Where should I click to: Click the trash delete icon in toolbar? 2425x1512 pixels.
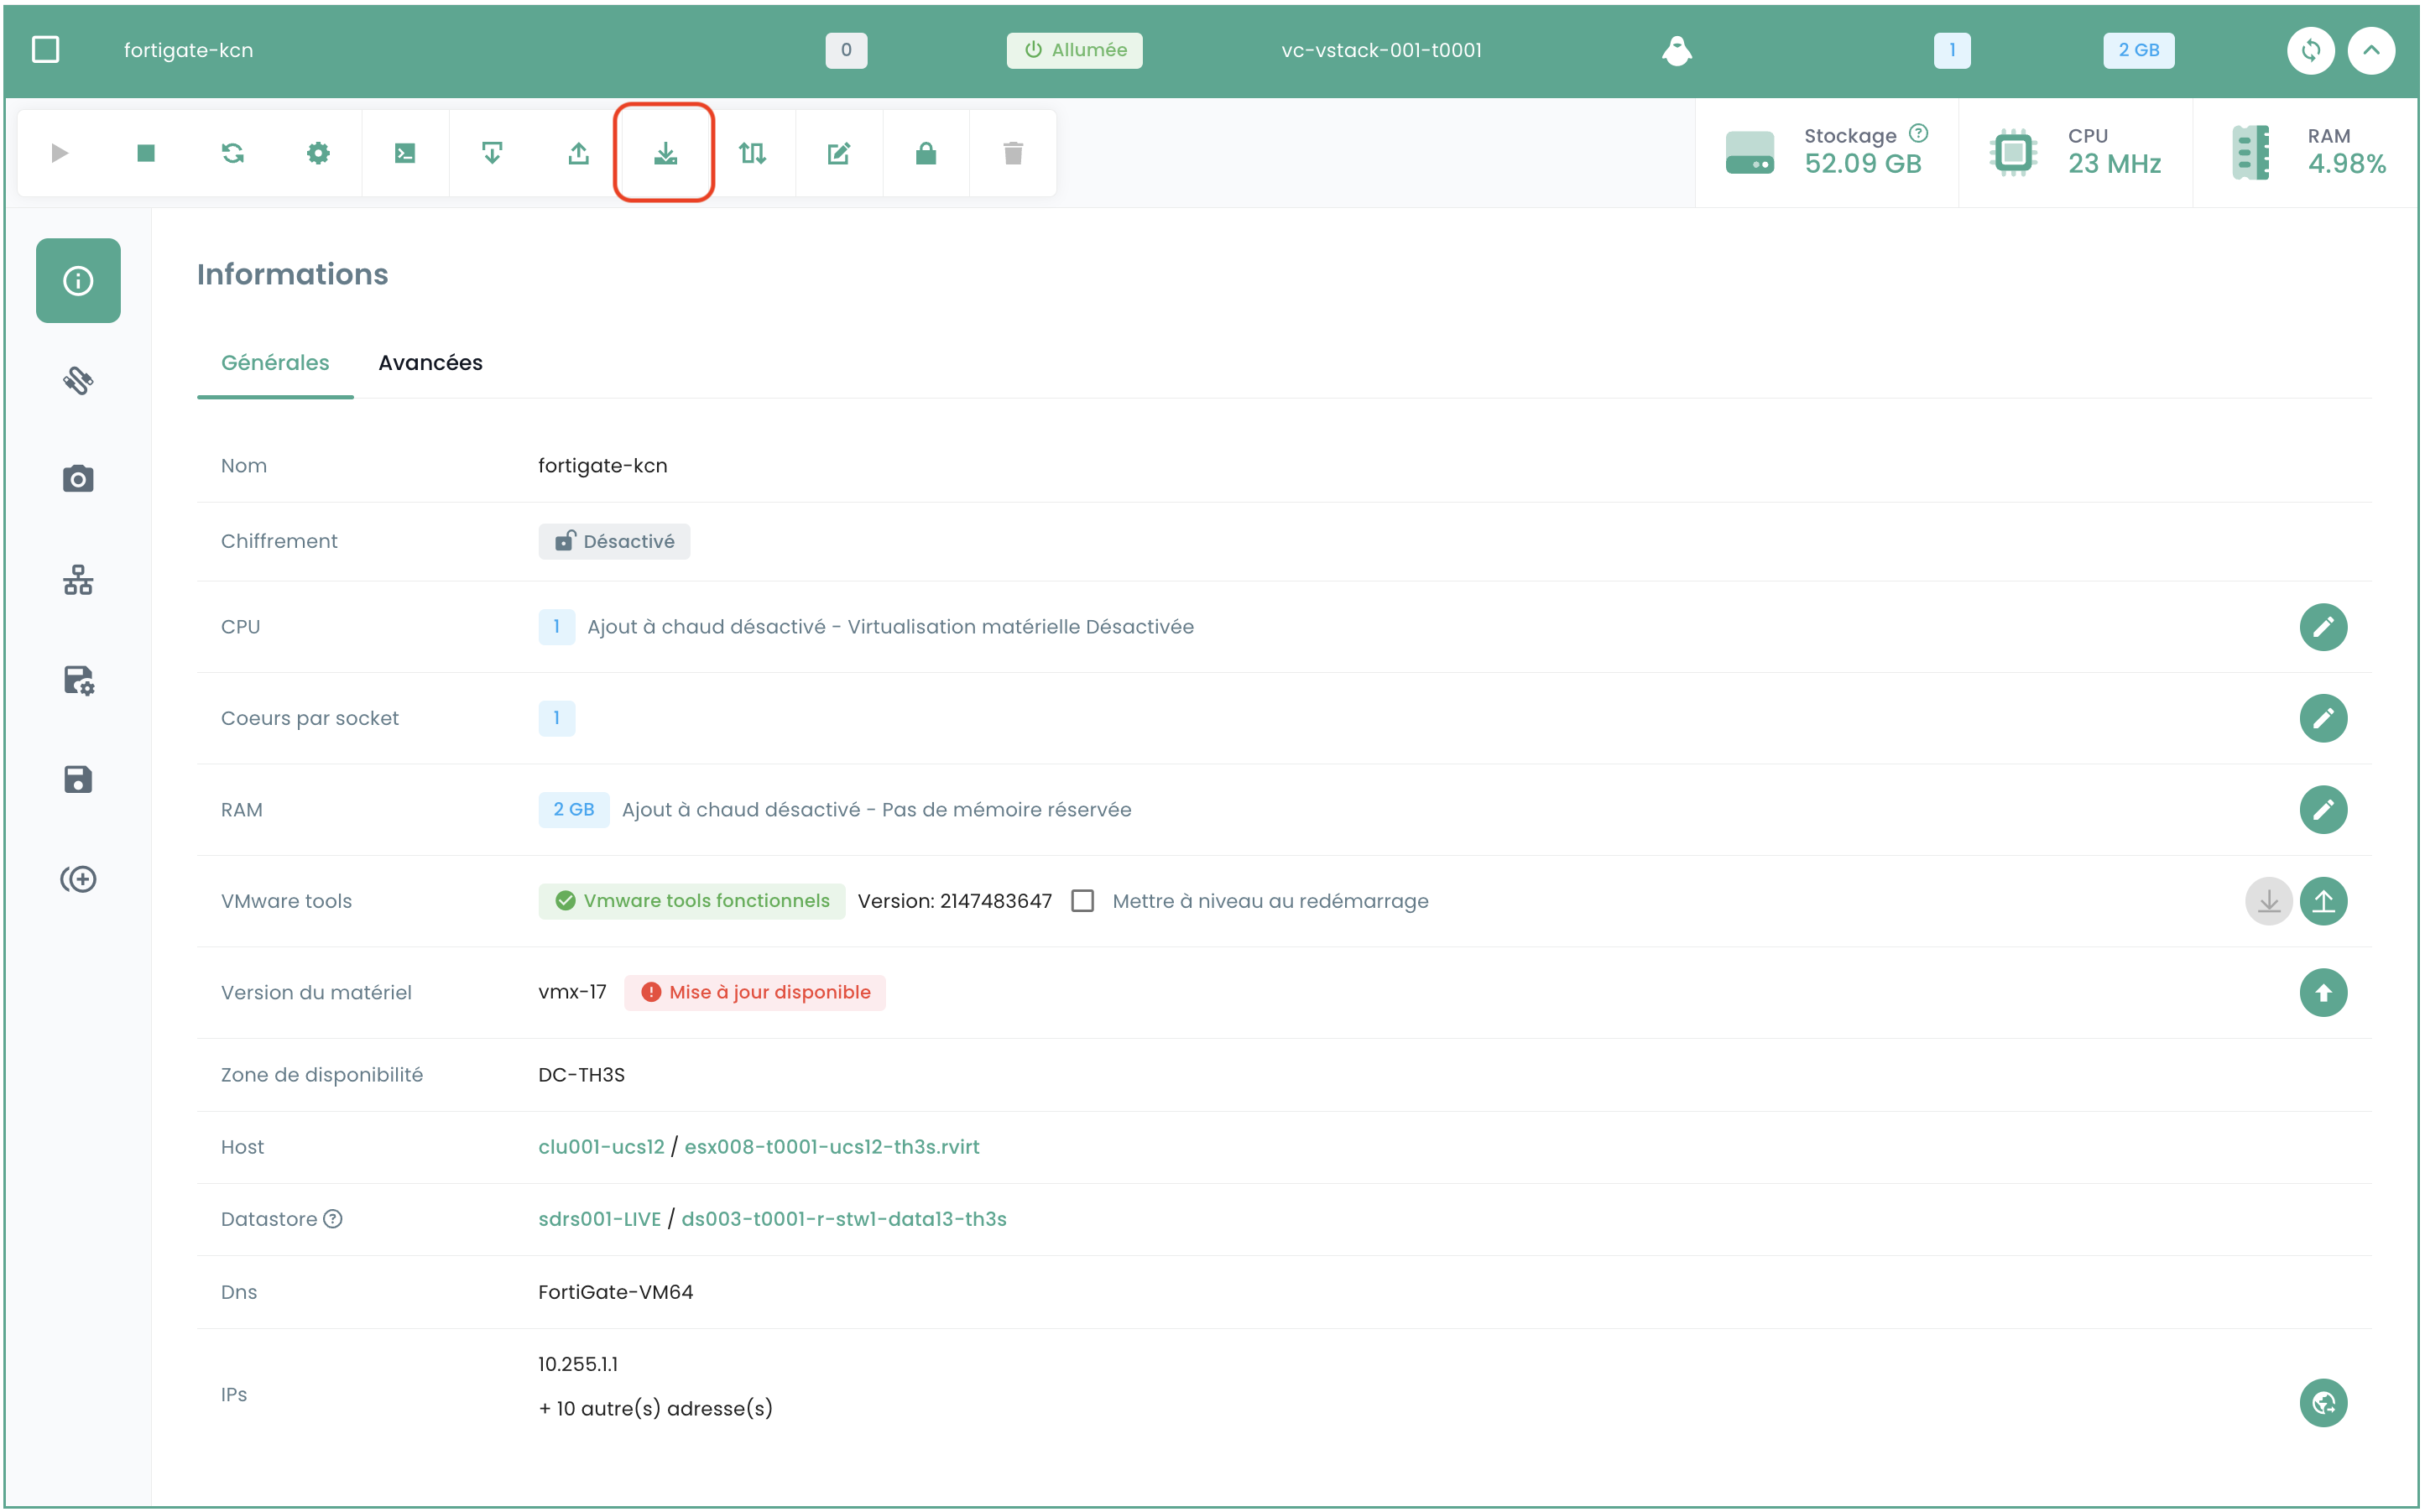point(1012,153)
